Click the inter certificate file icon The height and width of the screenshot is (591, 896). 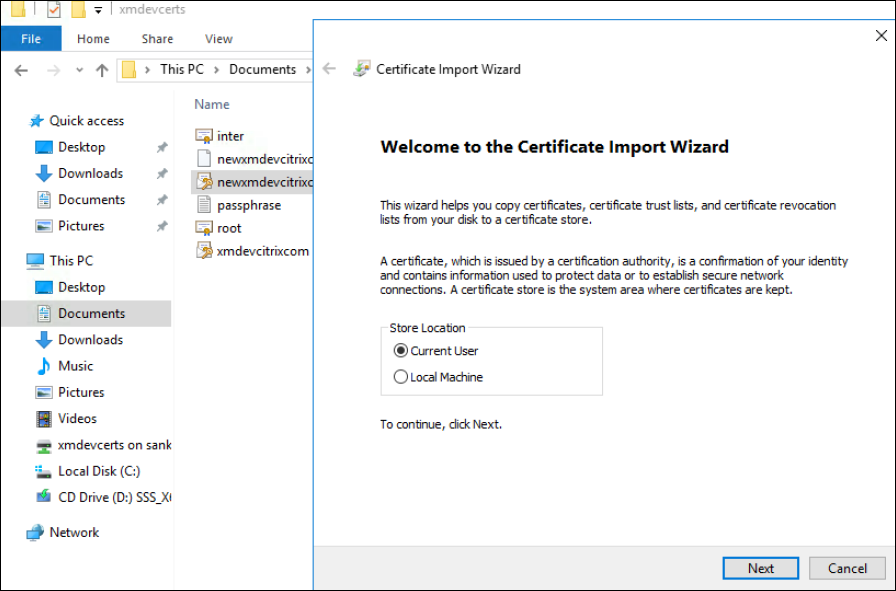point(203,136)
